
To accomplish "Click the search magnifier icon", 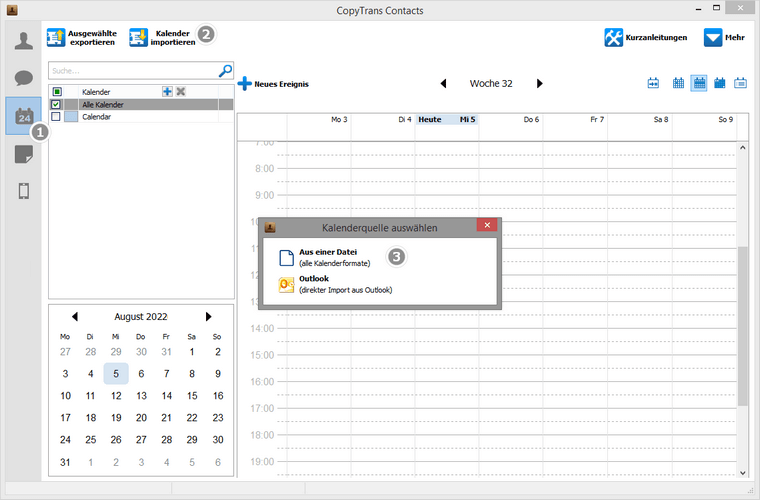I will click(x=225, y=71).
